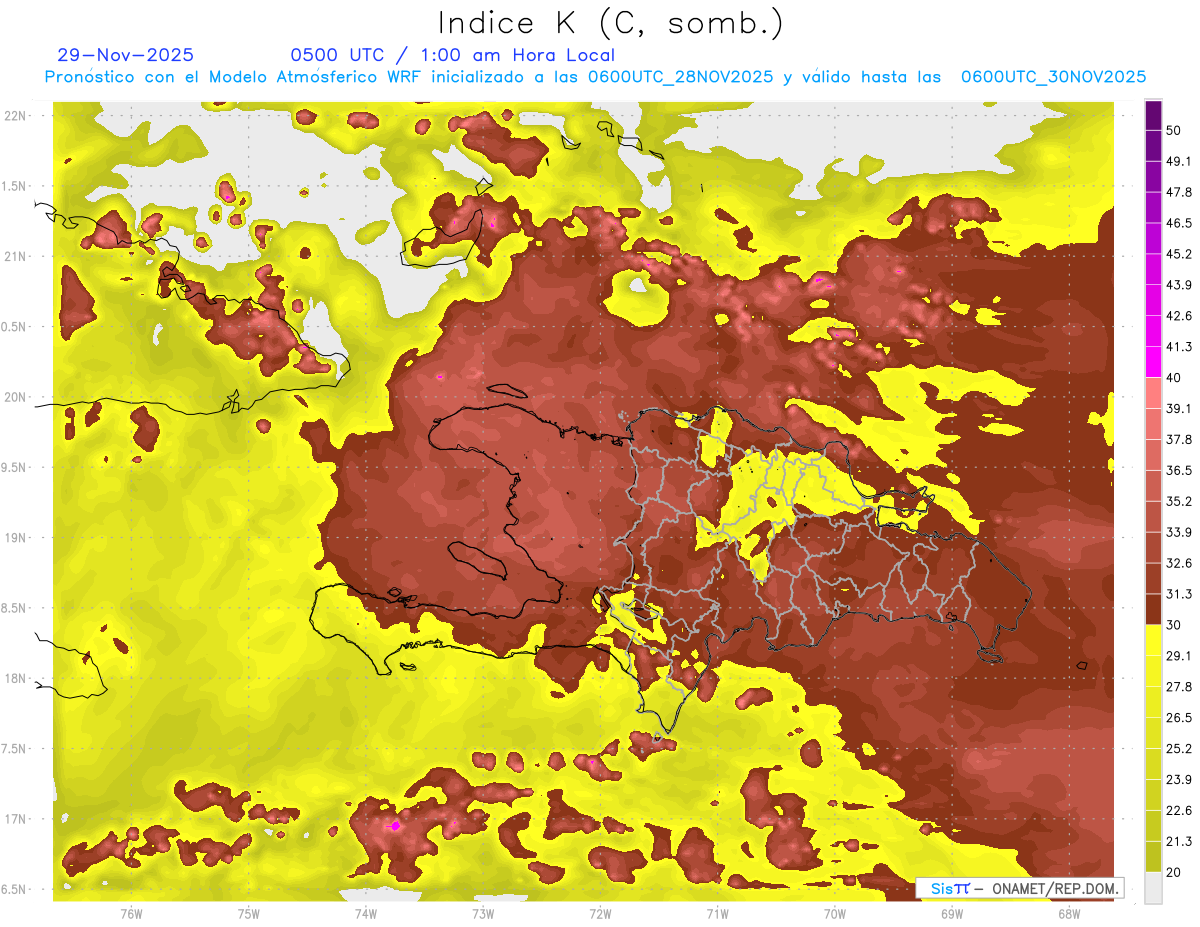Image resolution: width=1200 pixels, height=927 pixels.
Task: Click the "0.5N" latitude label
Action: 15,327
